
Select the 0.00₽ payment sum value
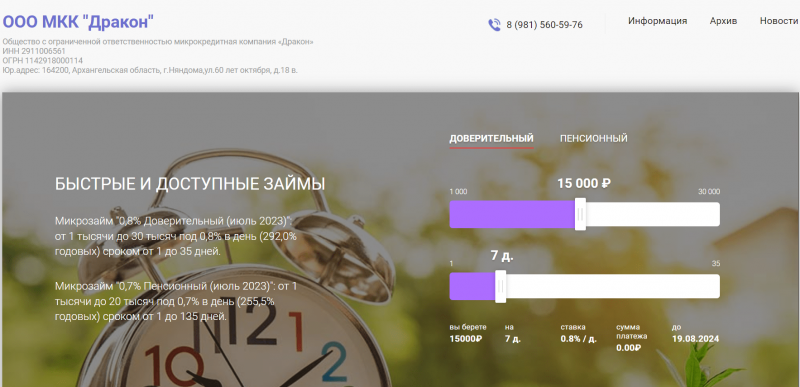tap(628, 348)
